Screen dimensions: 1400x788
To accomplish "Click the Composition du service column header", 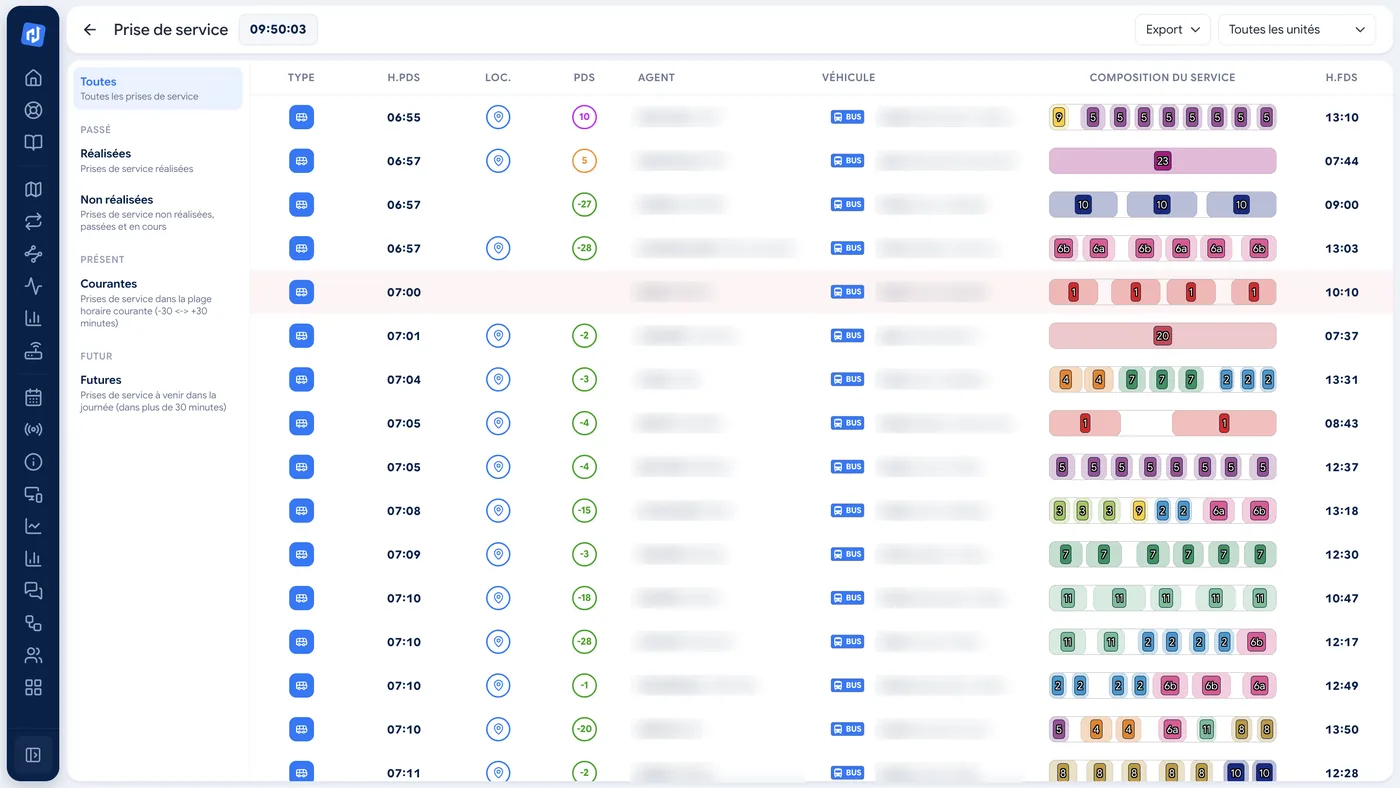I will 1162,78.
